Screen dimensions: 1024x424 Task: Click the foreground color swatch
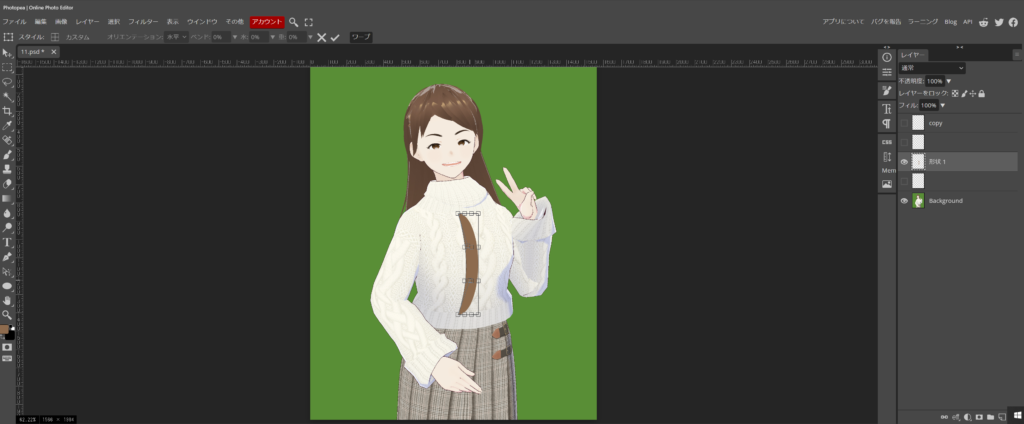(5, 328)
